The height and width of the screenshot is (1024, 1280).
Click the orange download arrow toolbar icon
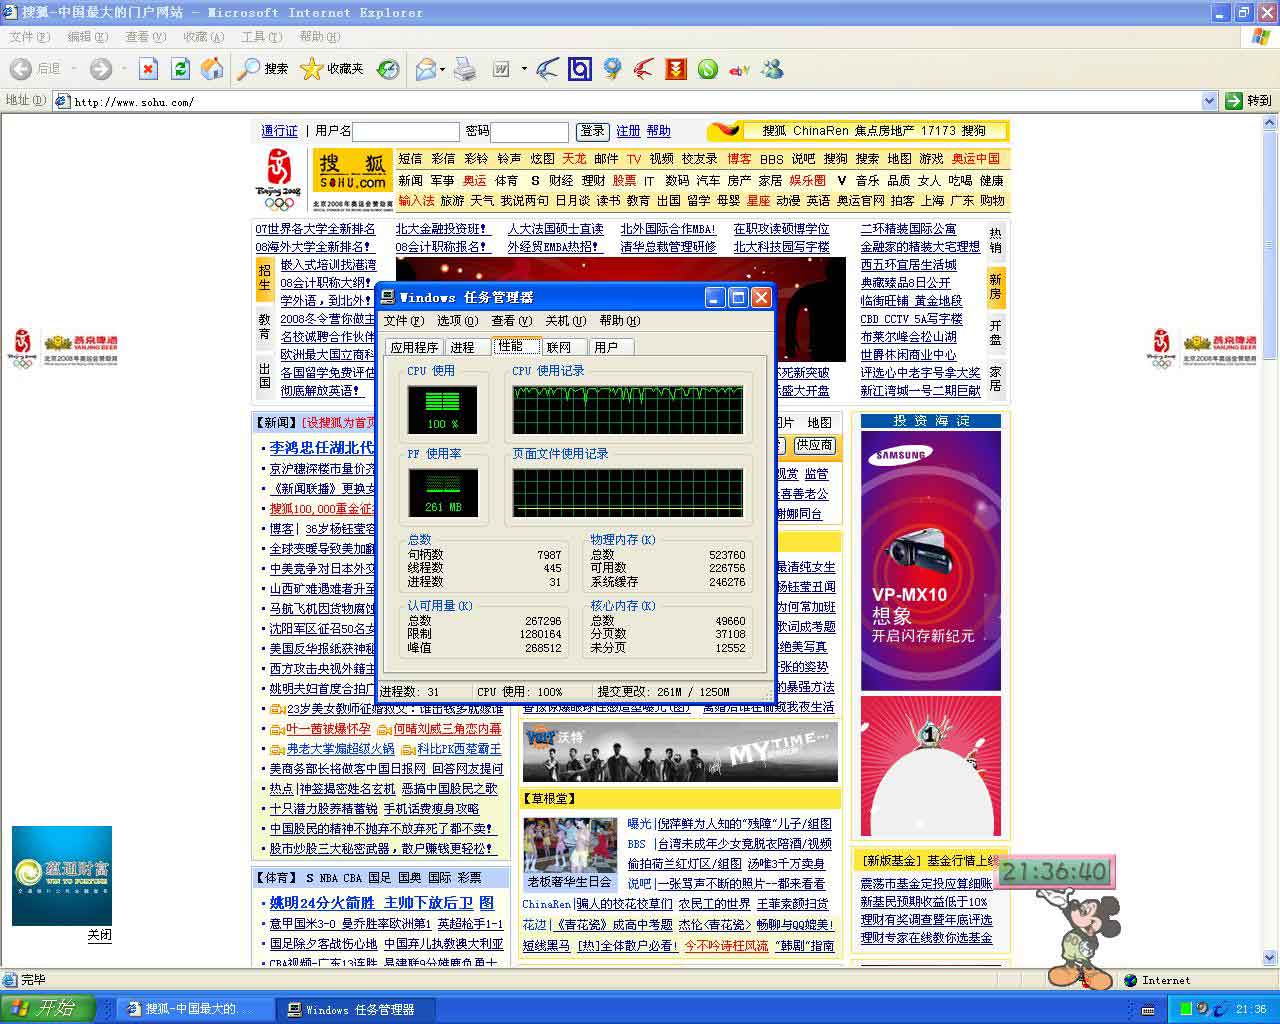click(676, 69)
